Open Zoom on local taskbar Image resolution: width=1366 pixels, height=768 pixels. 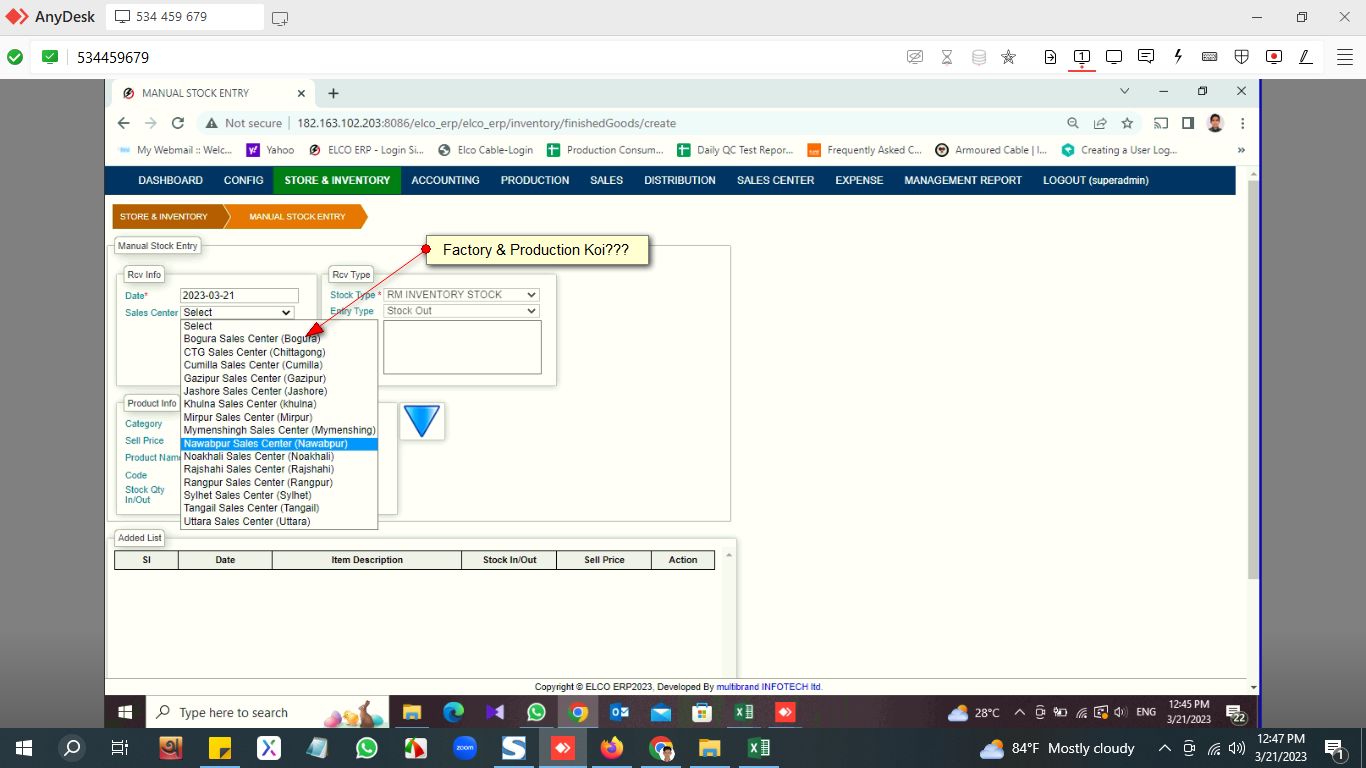click(465, 748)
